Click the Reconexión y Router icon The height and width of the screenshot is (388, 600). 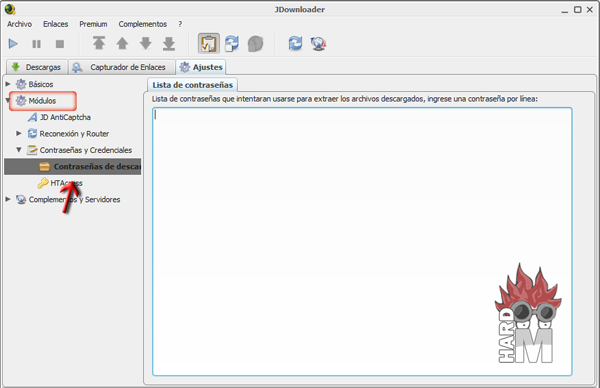(x=33, y=133)
